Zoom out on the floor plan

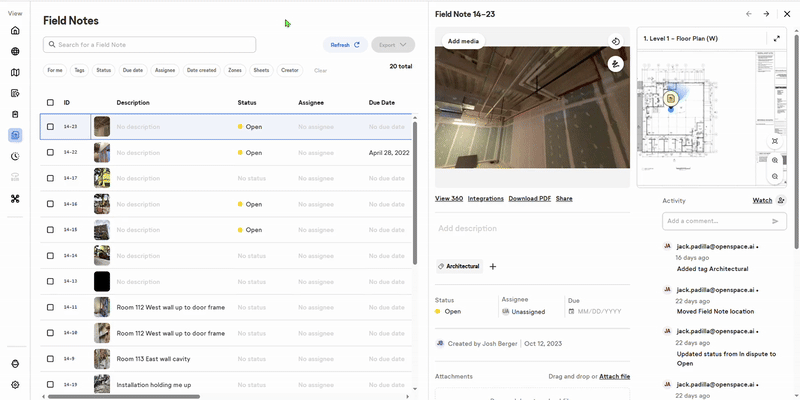click(775, 177)
